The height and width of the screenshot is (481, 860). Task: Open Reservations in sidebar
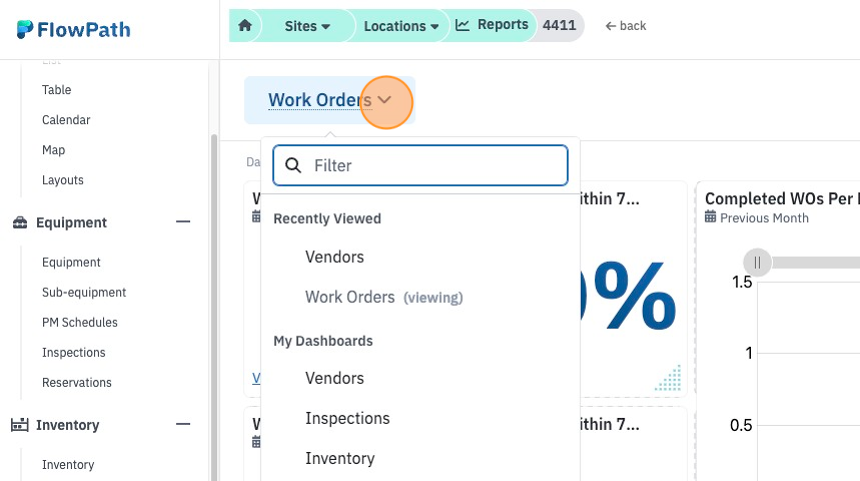[77, 382]
